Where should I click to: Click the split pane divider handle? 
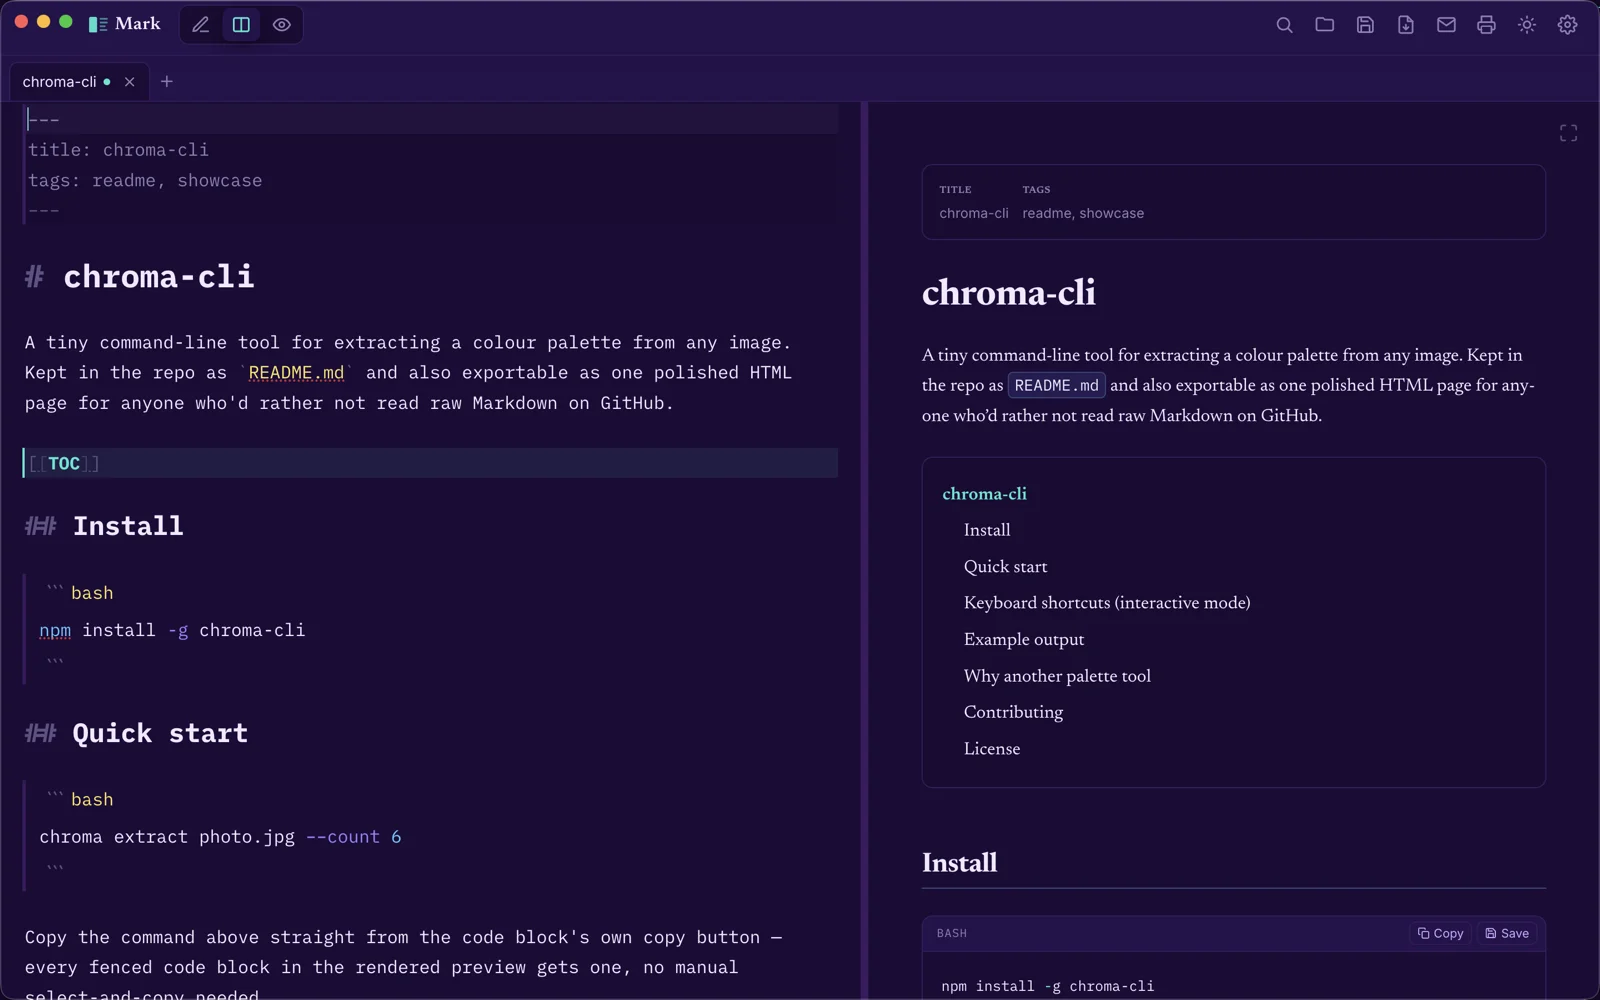(x=864, y=550)
